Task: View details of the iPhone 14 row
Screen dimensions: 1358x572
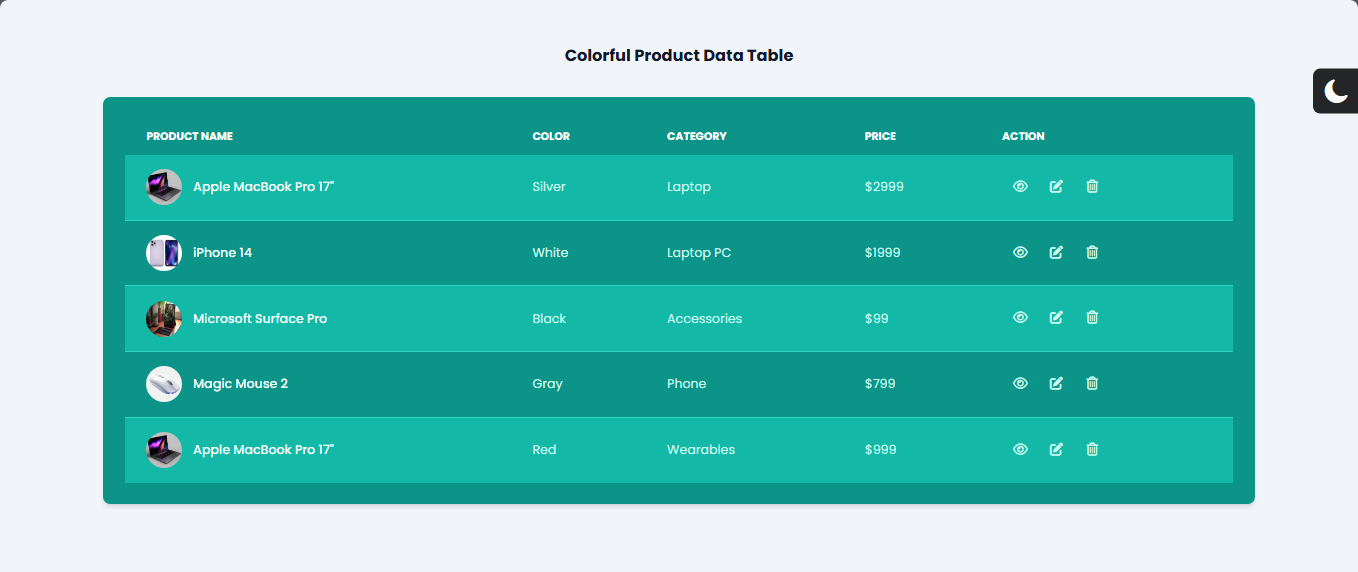Action: point(1020,253)
